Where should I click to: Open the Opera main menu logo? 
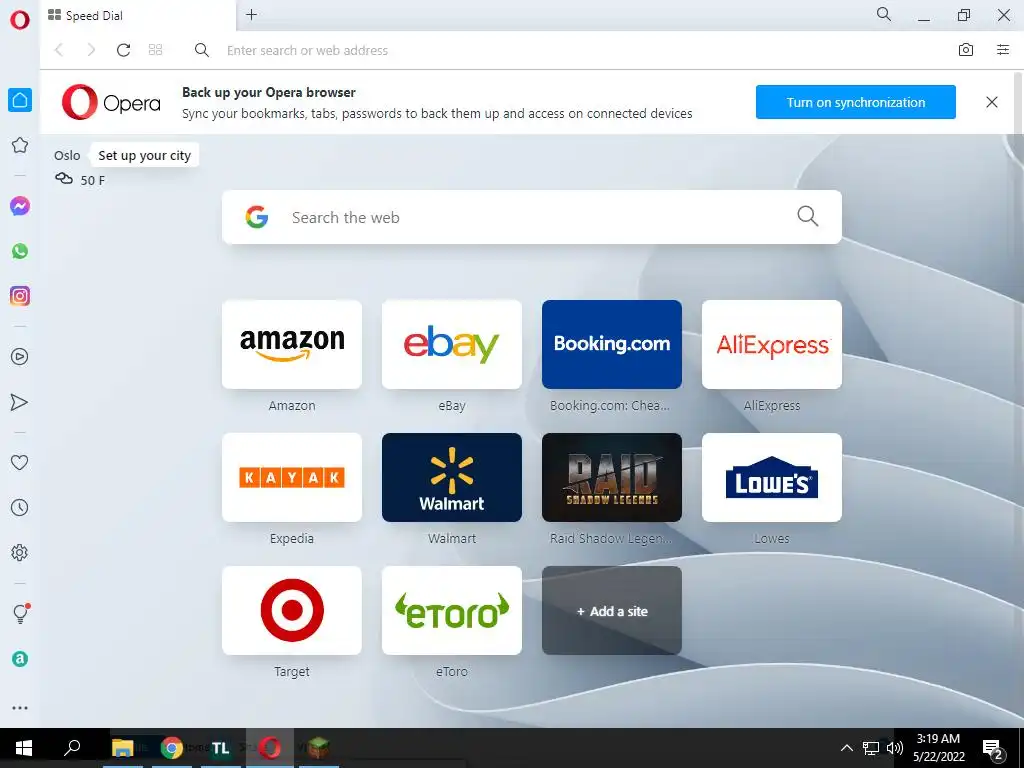20,20
